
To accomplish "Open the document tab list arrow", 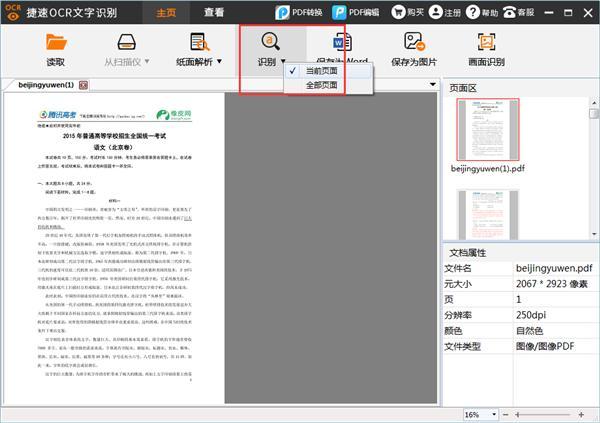I will [433, 84].
